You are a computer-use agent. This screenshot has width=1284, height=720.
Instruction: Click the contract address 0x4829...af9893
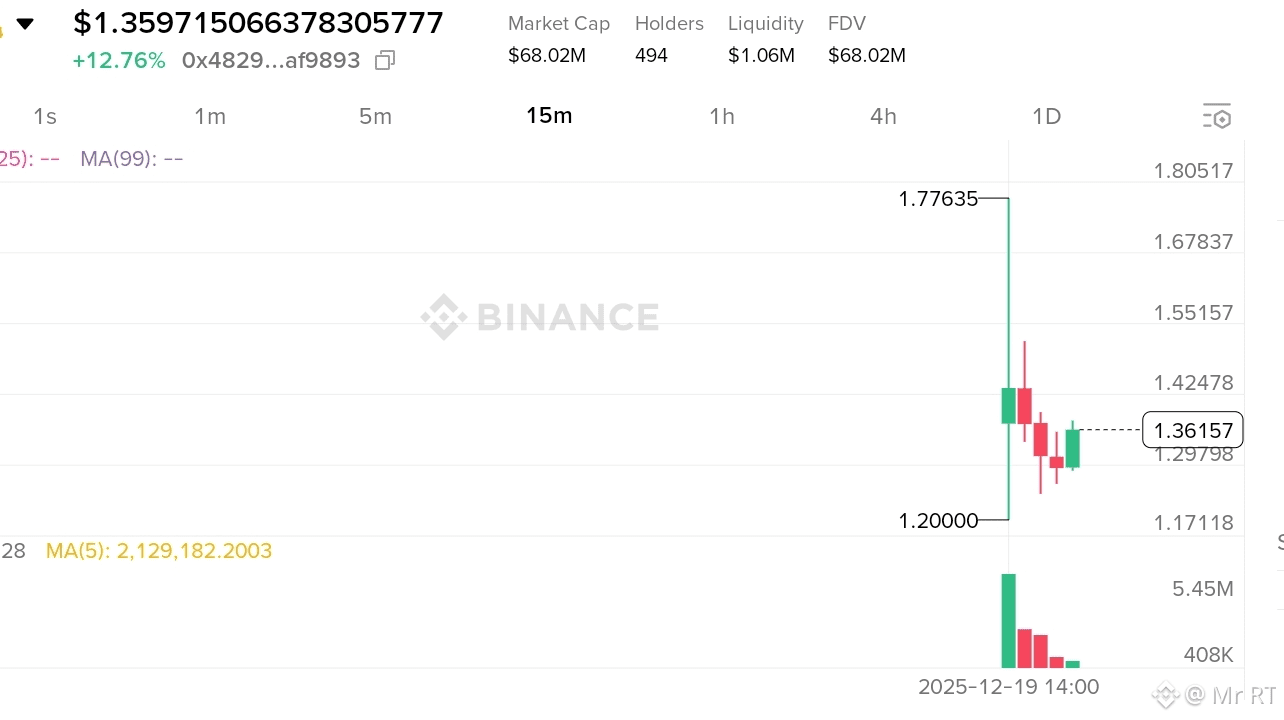(271, 61)
